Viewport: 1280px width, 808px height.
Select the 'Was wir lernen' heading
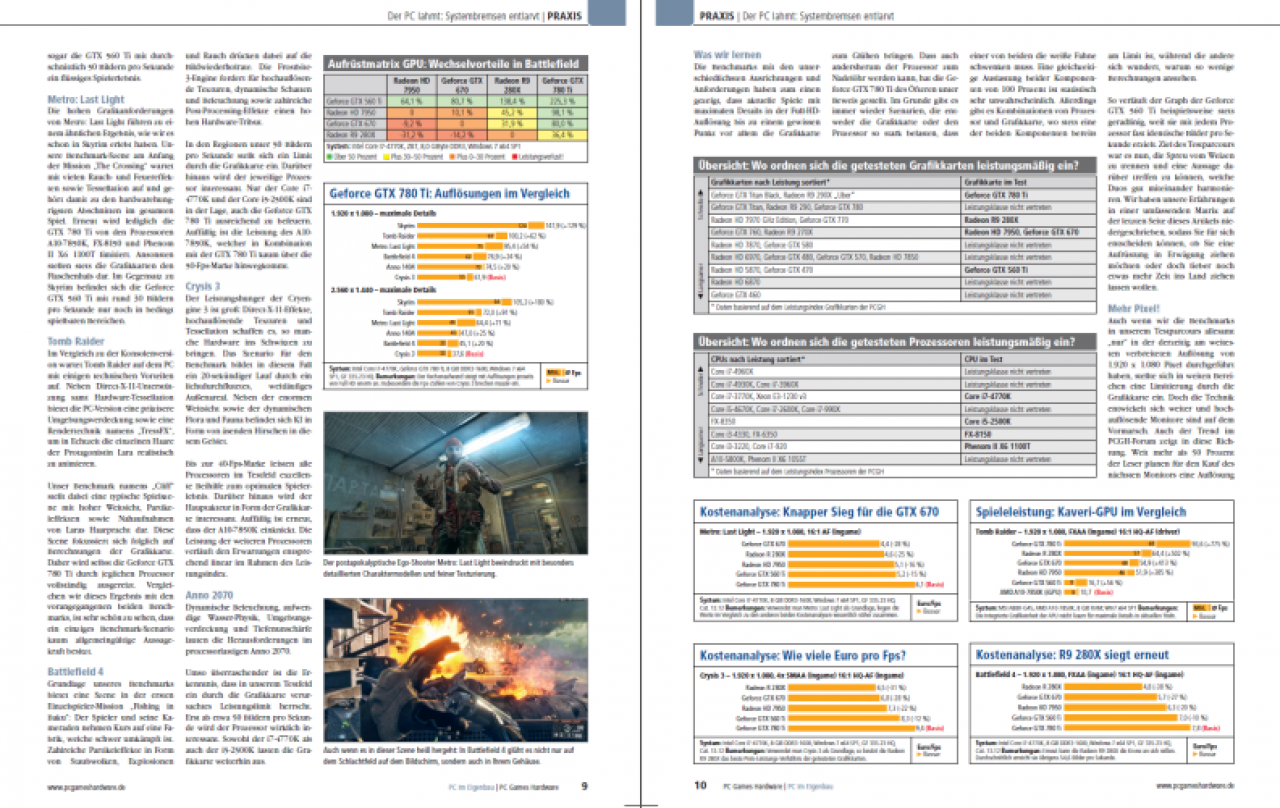pos(730,53)
